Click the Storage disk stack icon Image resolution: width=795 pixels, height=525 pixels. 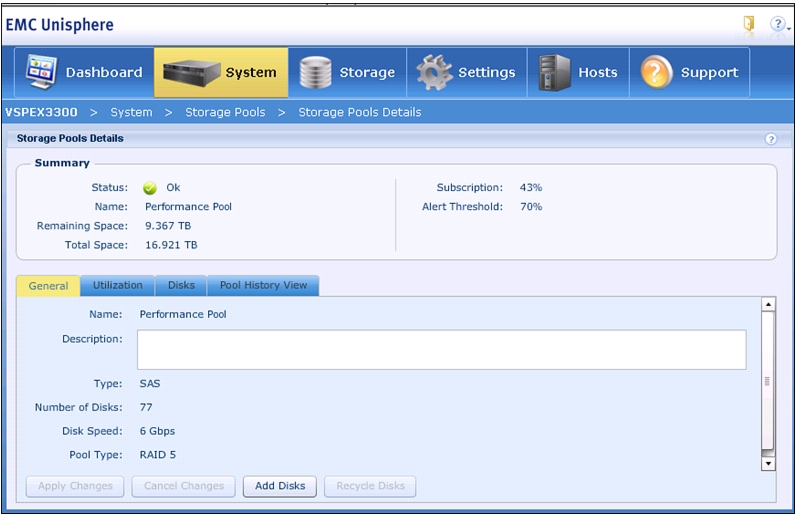click(x=315, y=73)
